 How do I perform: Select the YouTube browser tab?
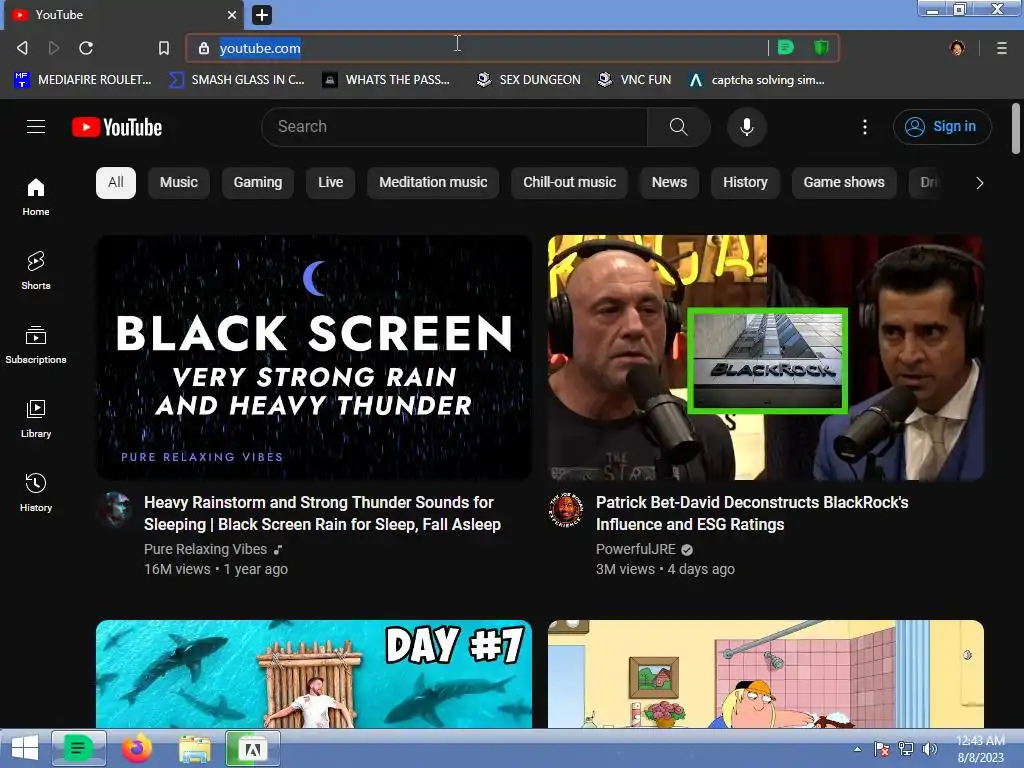tap(124, 14)
